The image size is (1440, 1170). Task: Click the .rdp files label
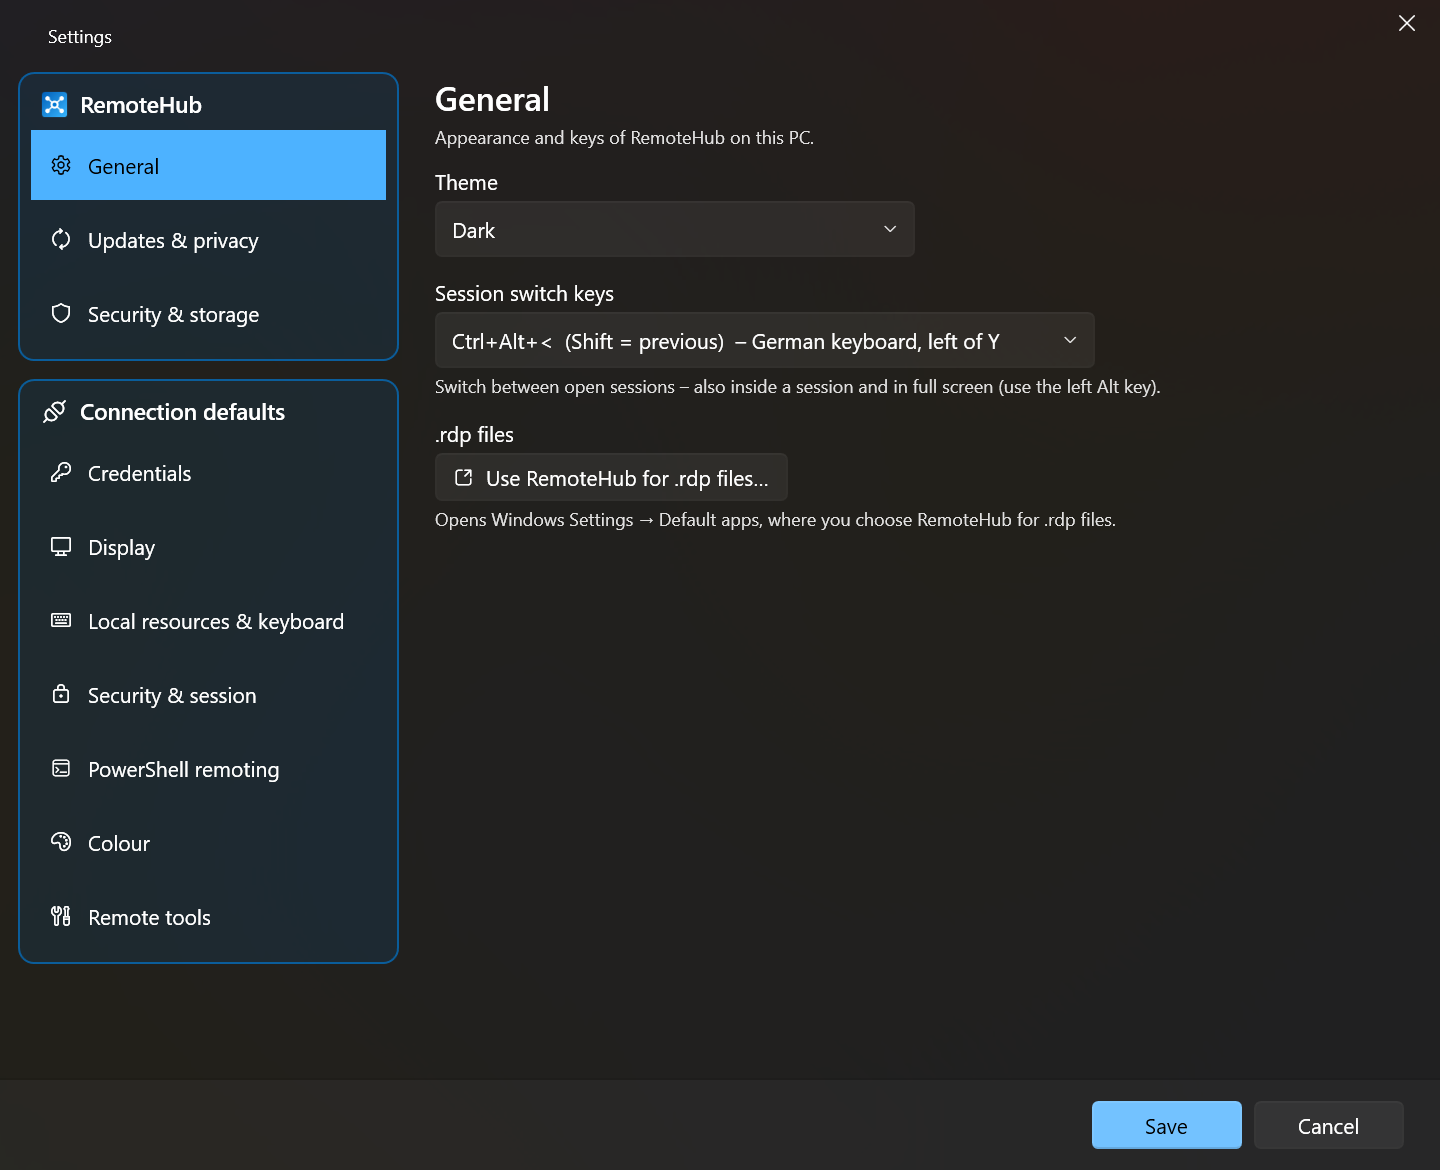click(x=474, y=435)
